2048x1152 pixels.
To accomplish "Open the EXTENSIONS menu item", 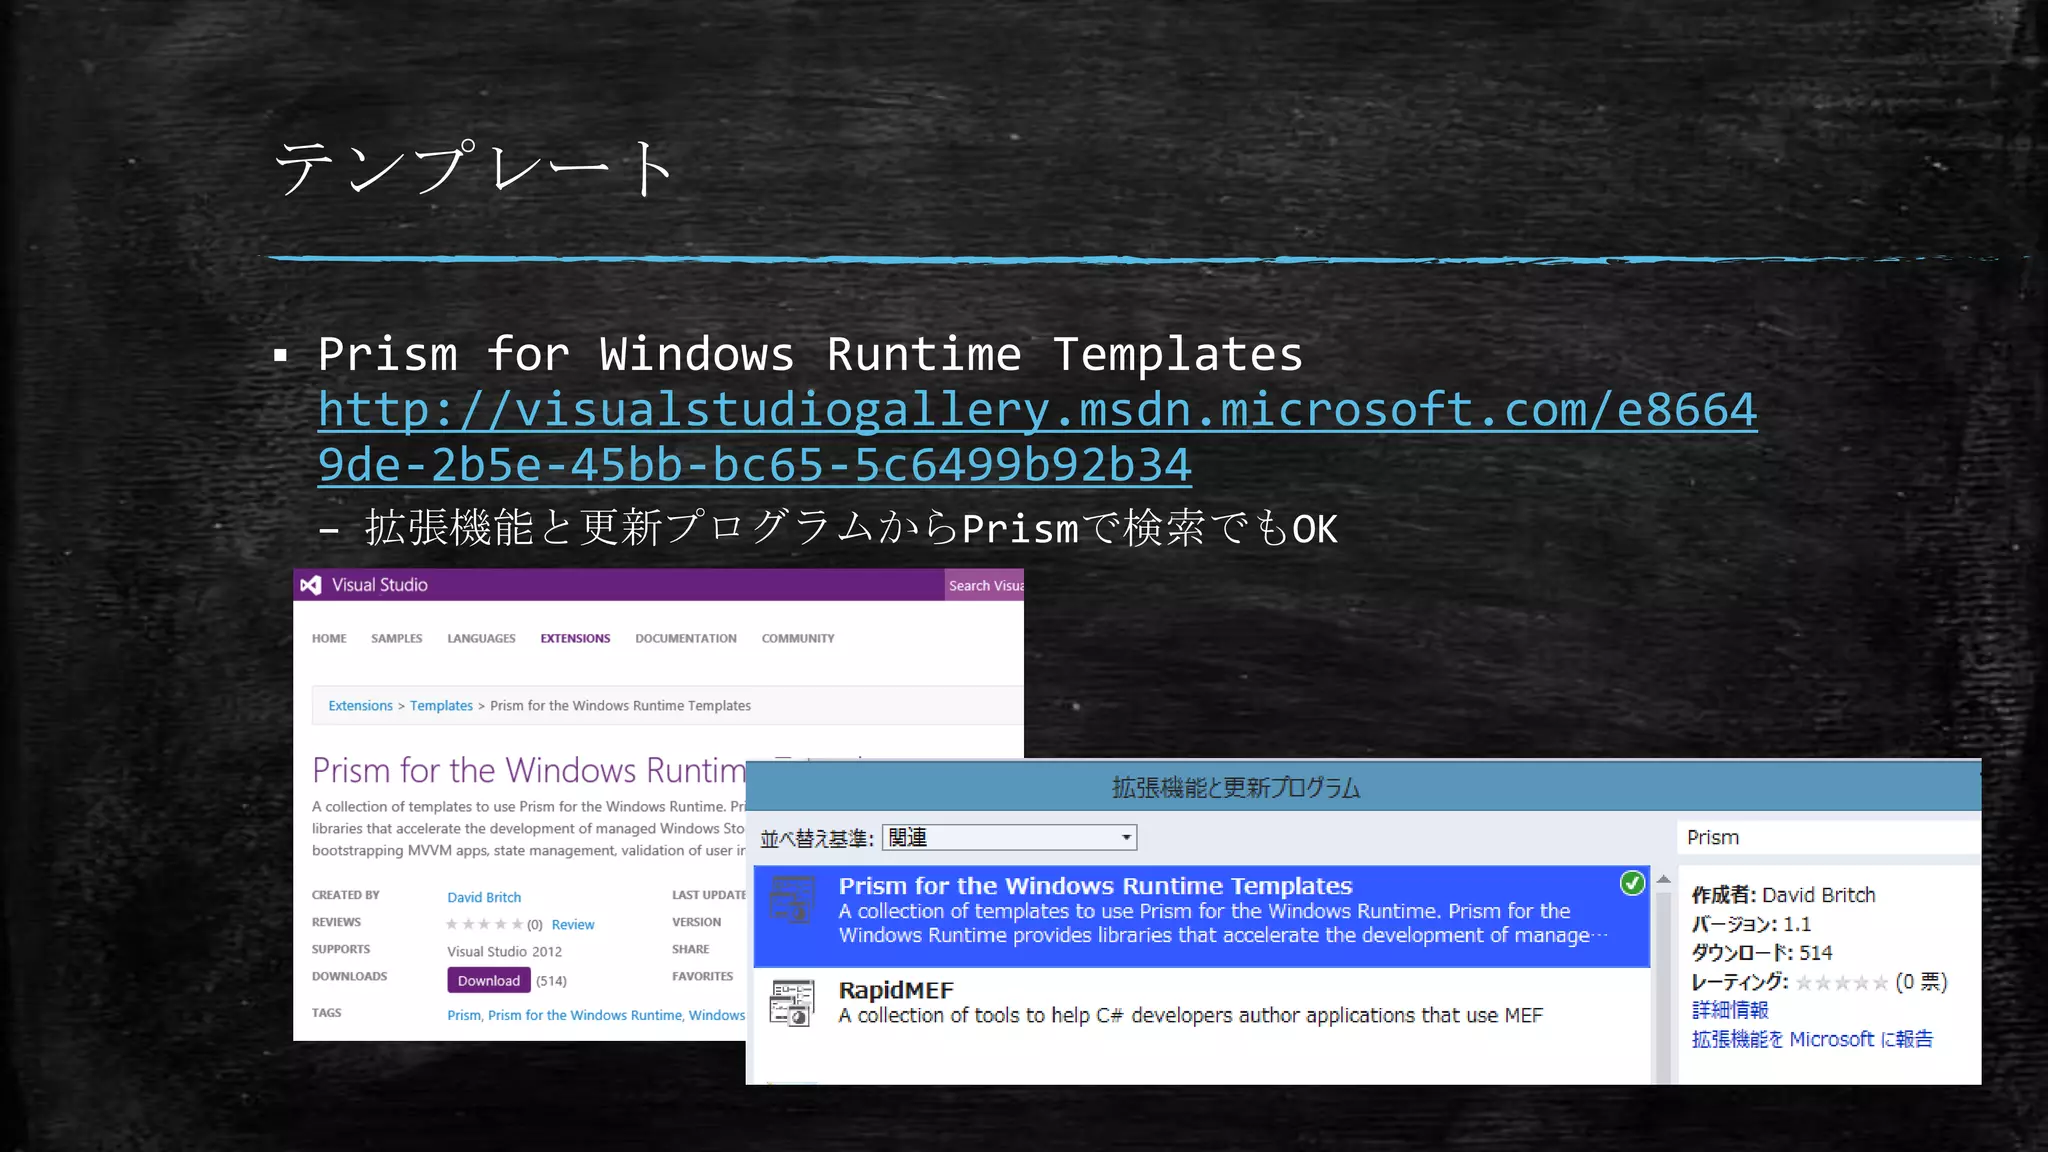I will pyautogui.click(x=575, y=638).
